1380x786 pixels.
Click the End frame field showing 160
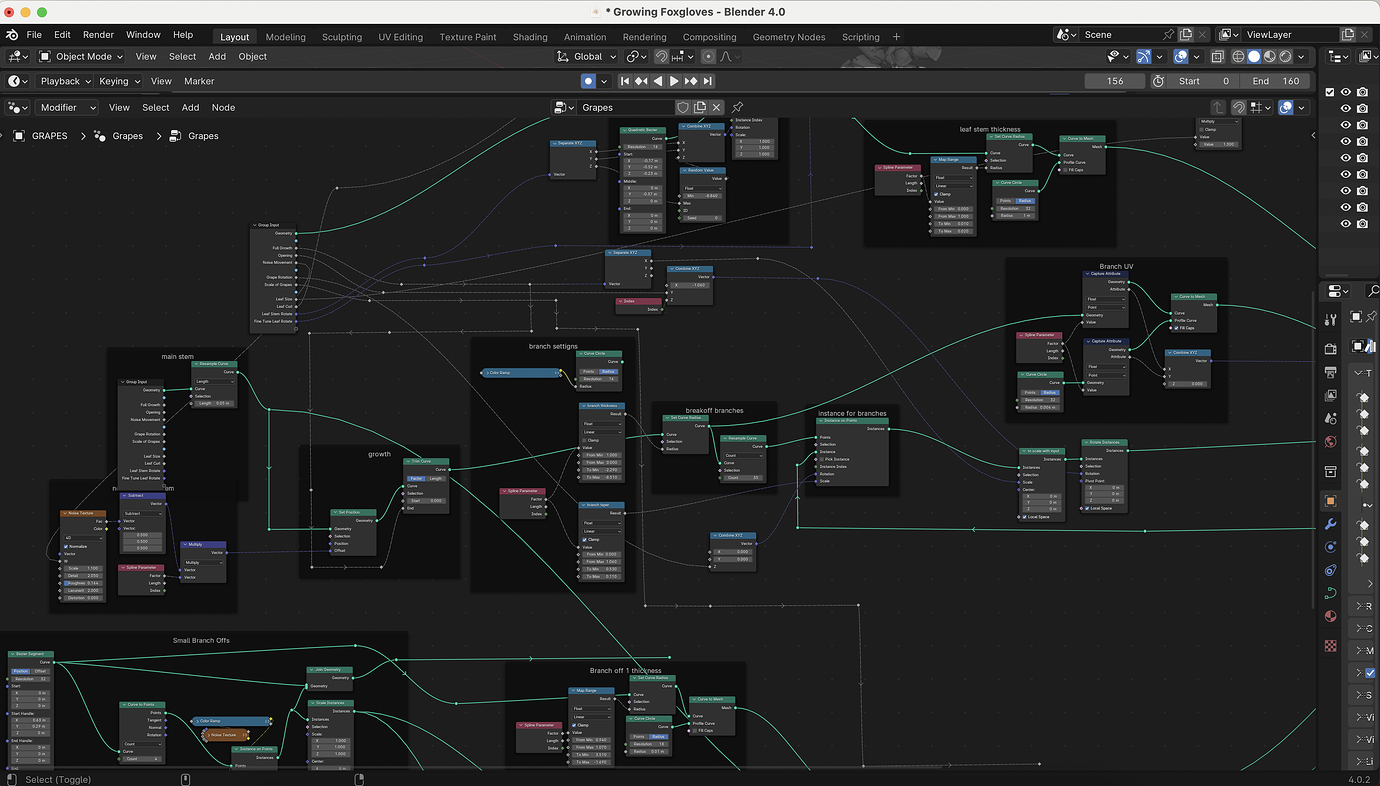click(1275, 81)
